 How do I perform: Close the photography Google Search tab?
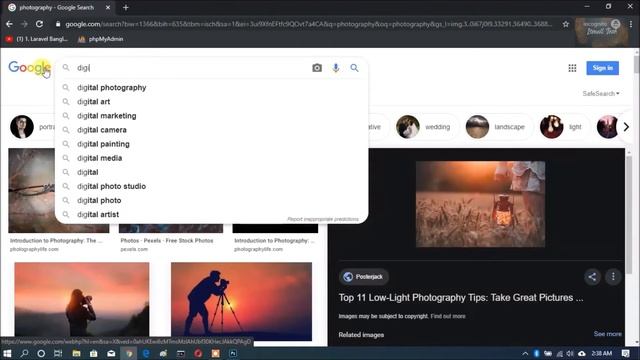point(108,7)
